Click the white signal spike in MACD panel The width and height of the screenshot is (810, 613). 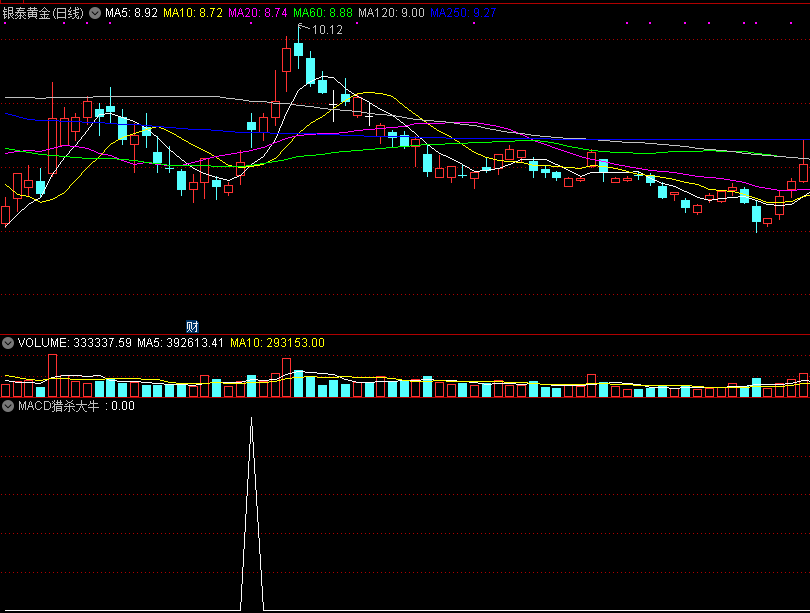[252, 514]
